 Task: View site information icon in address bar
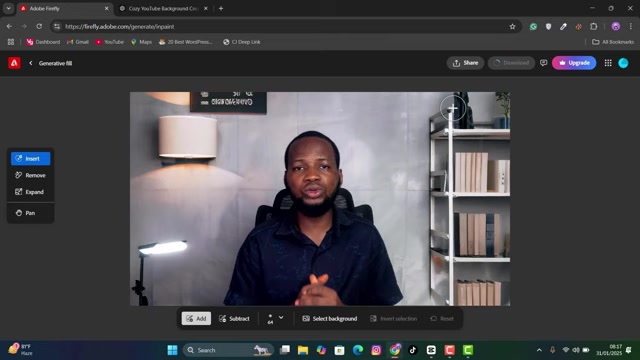pyautogui.click(x=57, y=27)
